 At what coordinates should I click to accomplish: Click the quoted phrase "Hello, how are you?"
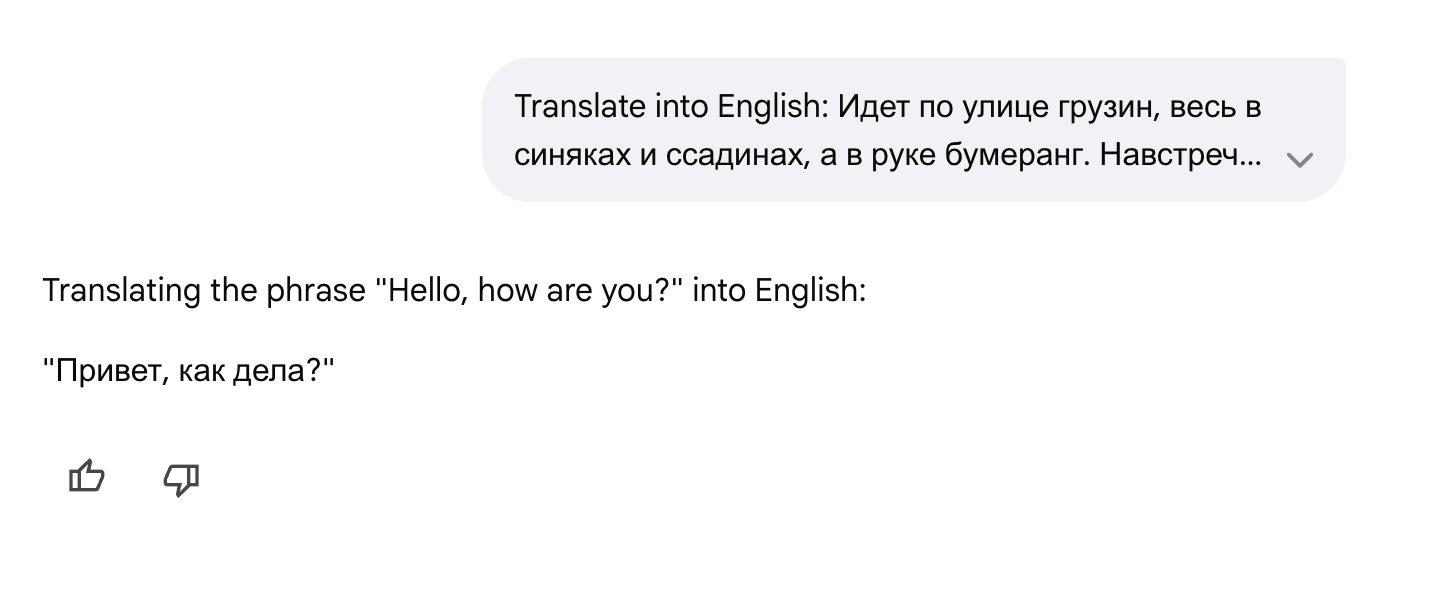(x=527, y=290)
